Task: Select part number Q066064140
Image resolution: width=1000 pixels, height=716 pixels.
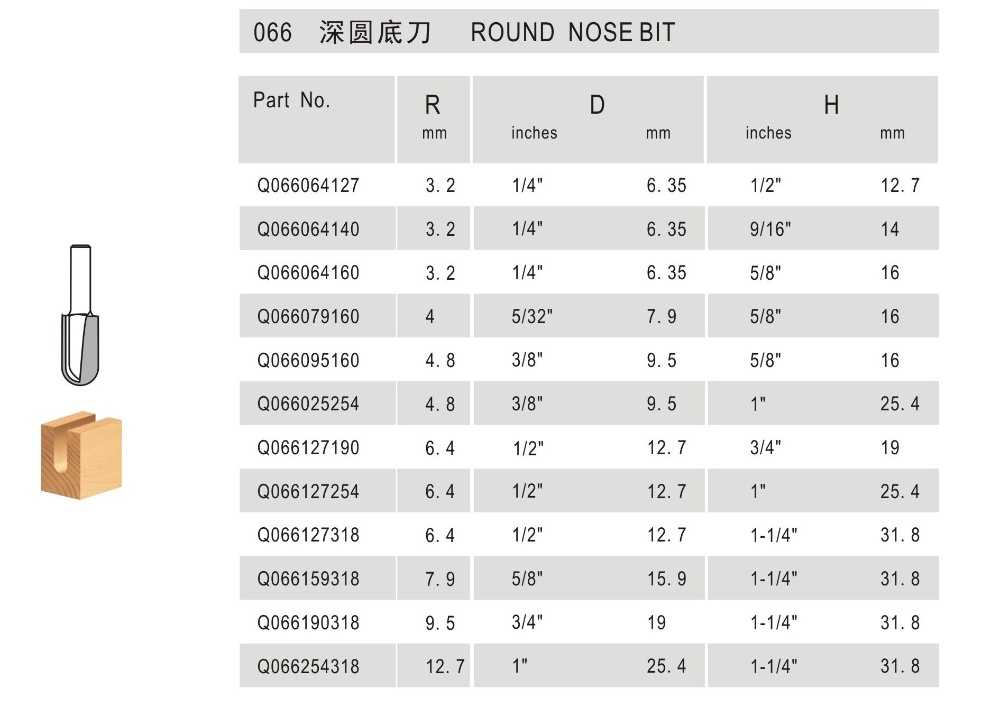Action: point(308,230)
